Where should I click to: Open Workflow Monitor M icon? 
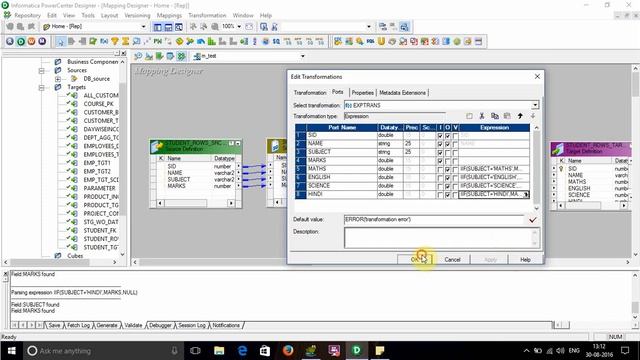42,41
